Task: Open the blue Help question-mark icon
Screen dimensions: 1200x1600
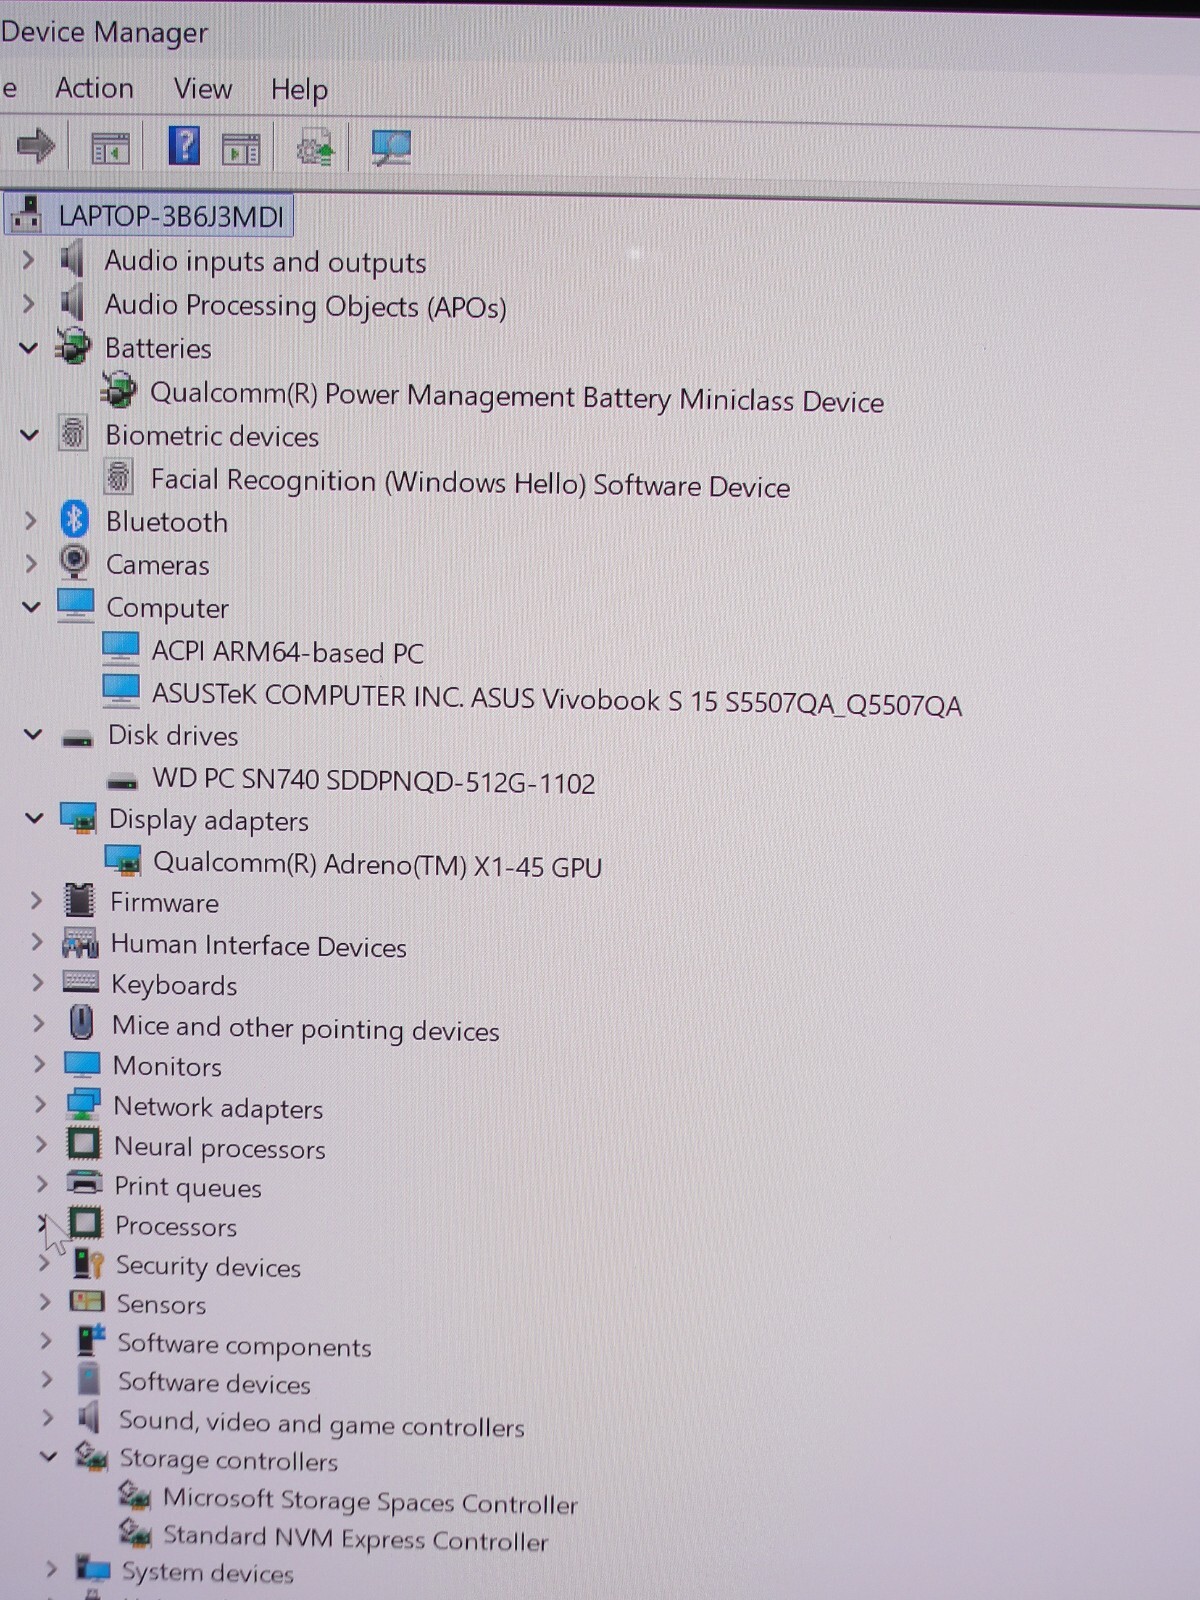Action: click(x=184, y=146)
